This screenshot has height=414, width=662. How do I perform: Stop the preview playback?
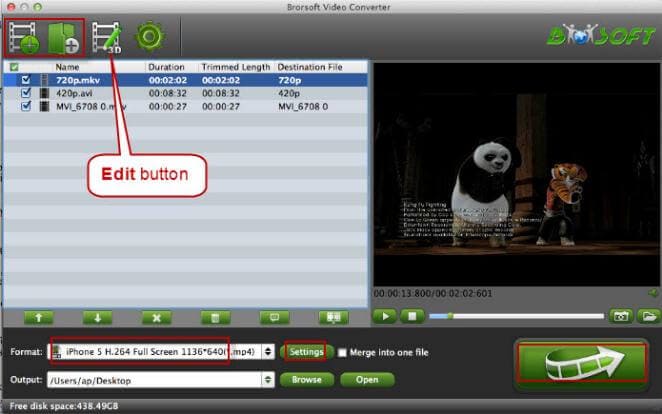(412, 316)
